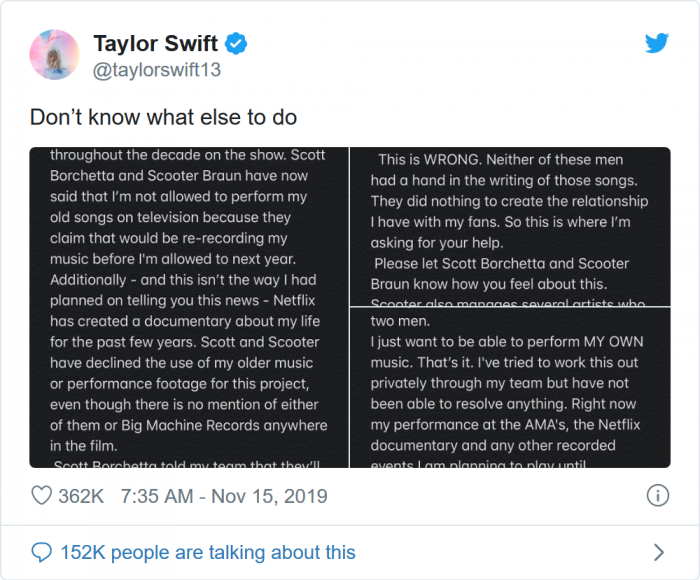Click the speech bubble conversation icon
The image size is (700, 580).
pyautogui.click(x=41, y=552)
